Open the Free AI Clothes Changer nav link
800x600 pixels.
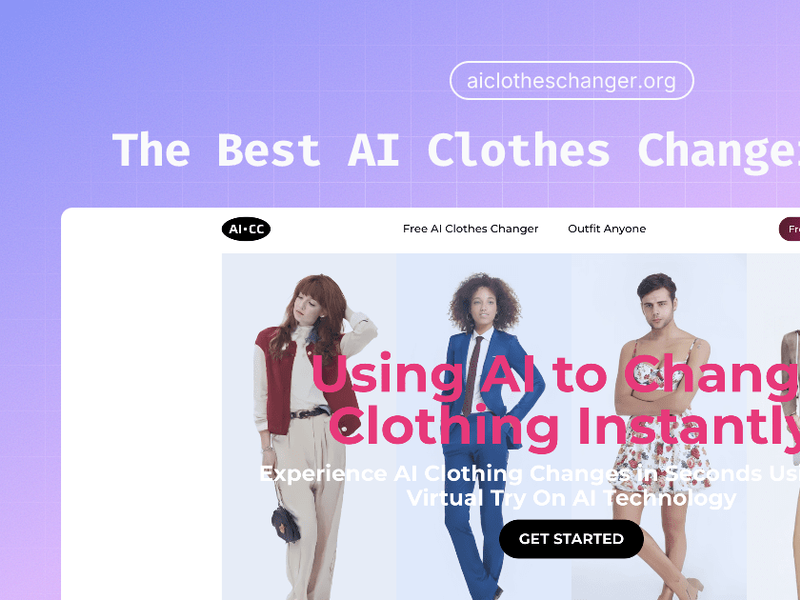(x=470, y=229)
